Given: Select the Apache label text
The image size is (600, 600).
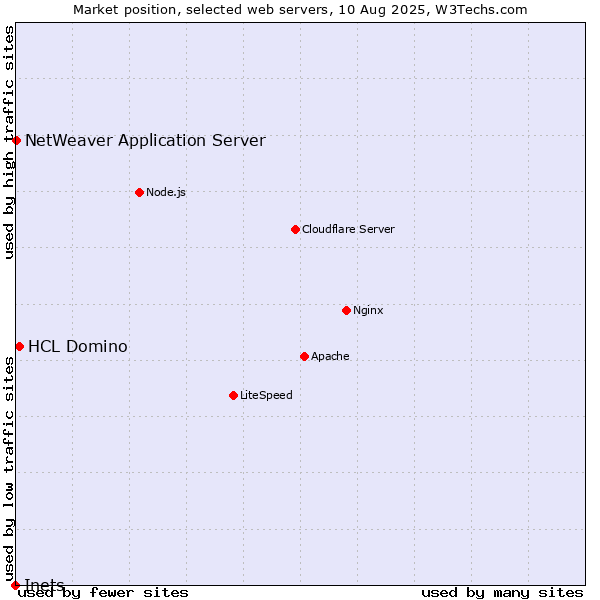Looking at the screenshot, I should pos(330,356).
